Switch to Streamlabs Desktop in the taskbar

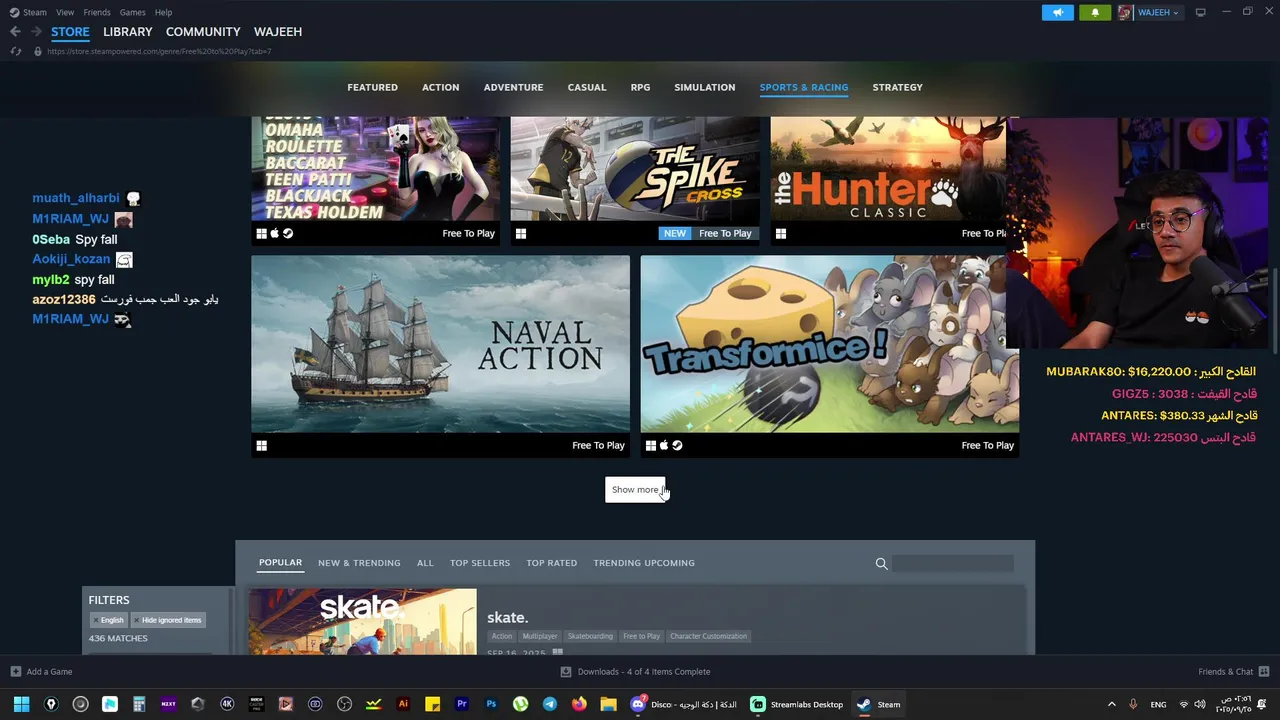(x=798, y=704)
